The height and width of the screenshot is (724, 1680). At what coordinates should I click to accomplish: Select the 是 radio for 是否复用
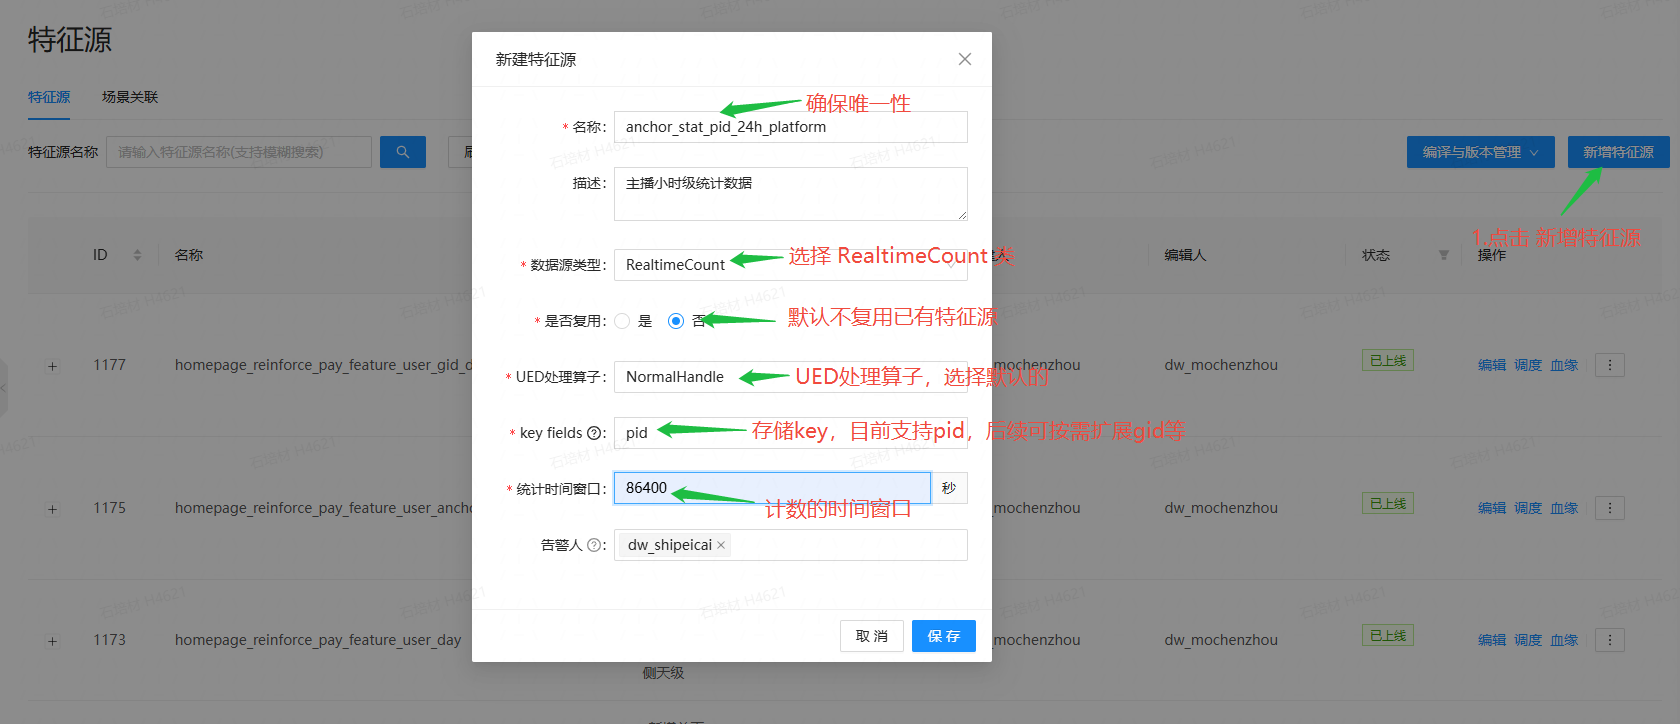pos(622,321)
